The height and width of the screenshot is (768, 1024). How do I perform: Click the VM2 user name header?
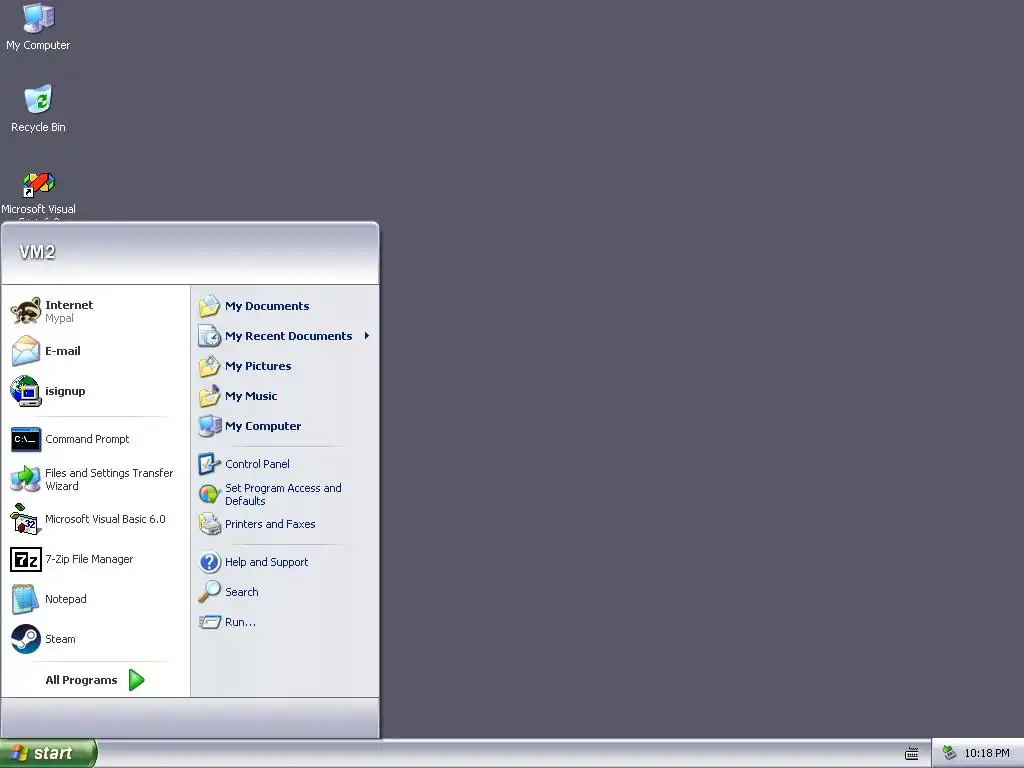[37, 252]
